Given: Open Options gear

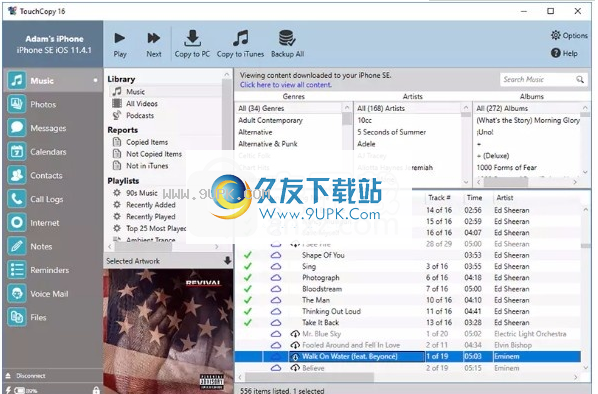Looking at the screenshot, I should [556, 35].
